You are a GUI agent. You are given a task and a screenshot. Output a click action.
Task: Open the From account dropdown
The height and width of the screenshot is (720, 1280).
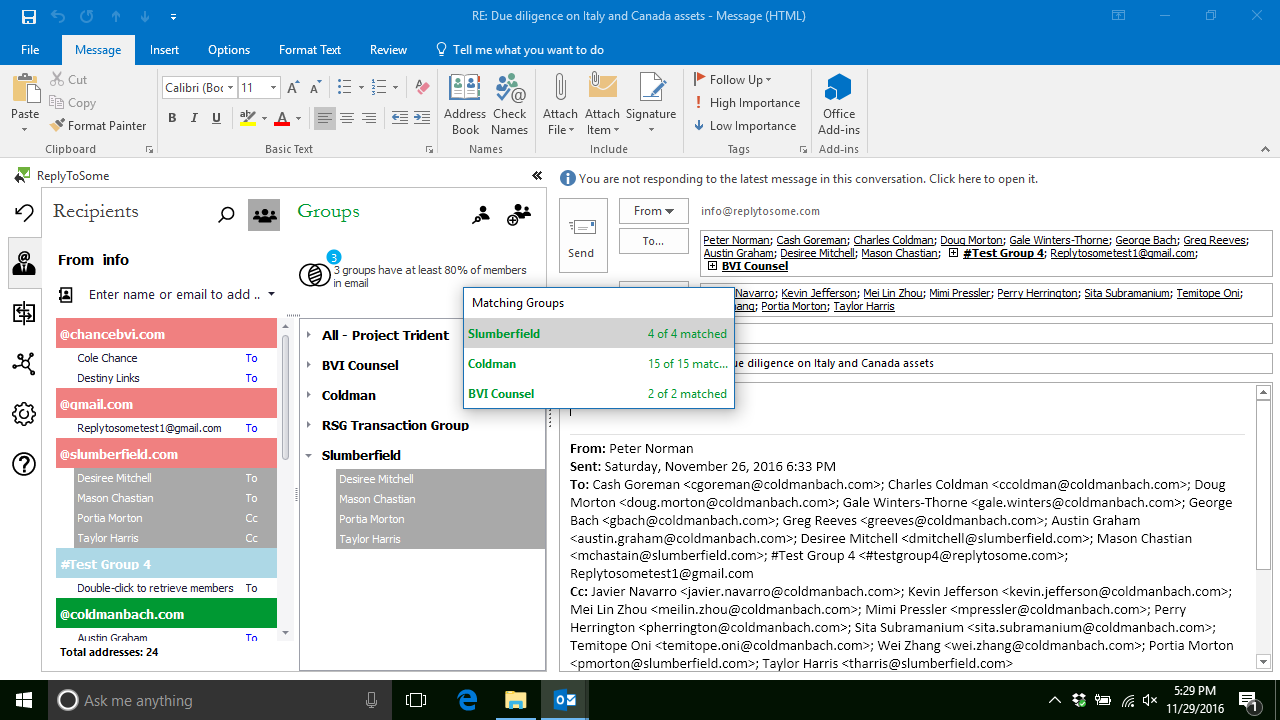[x=654, y=211]
